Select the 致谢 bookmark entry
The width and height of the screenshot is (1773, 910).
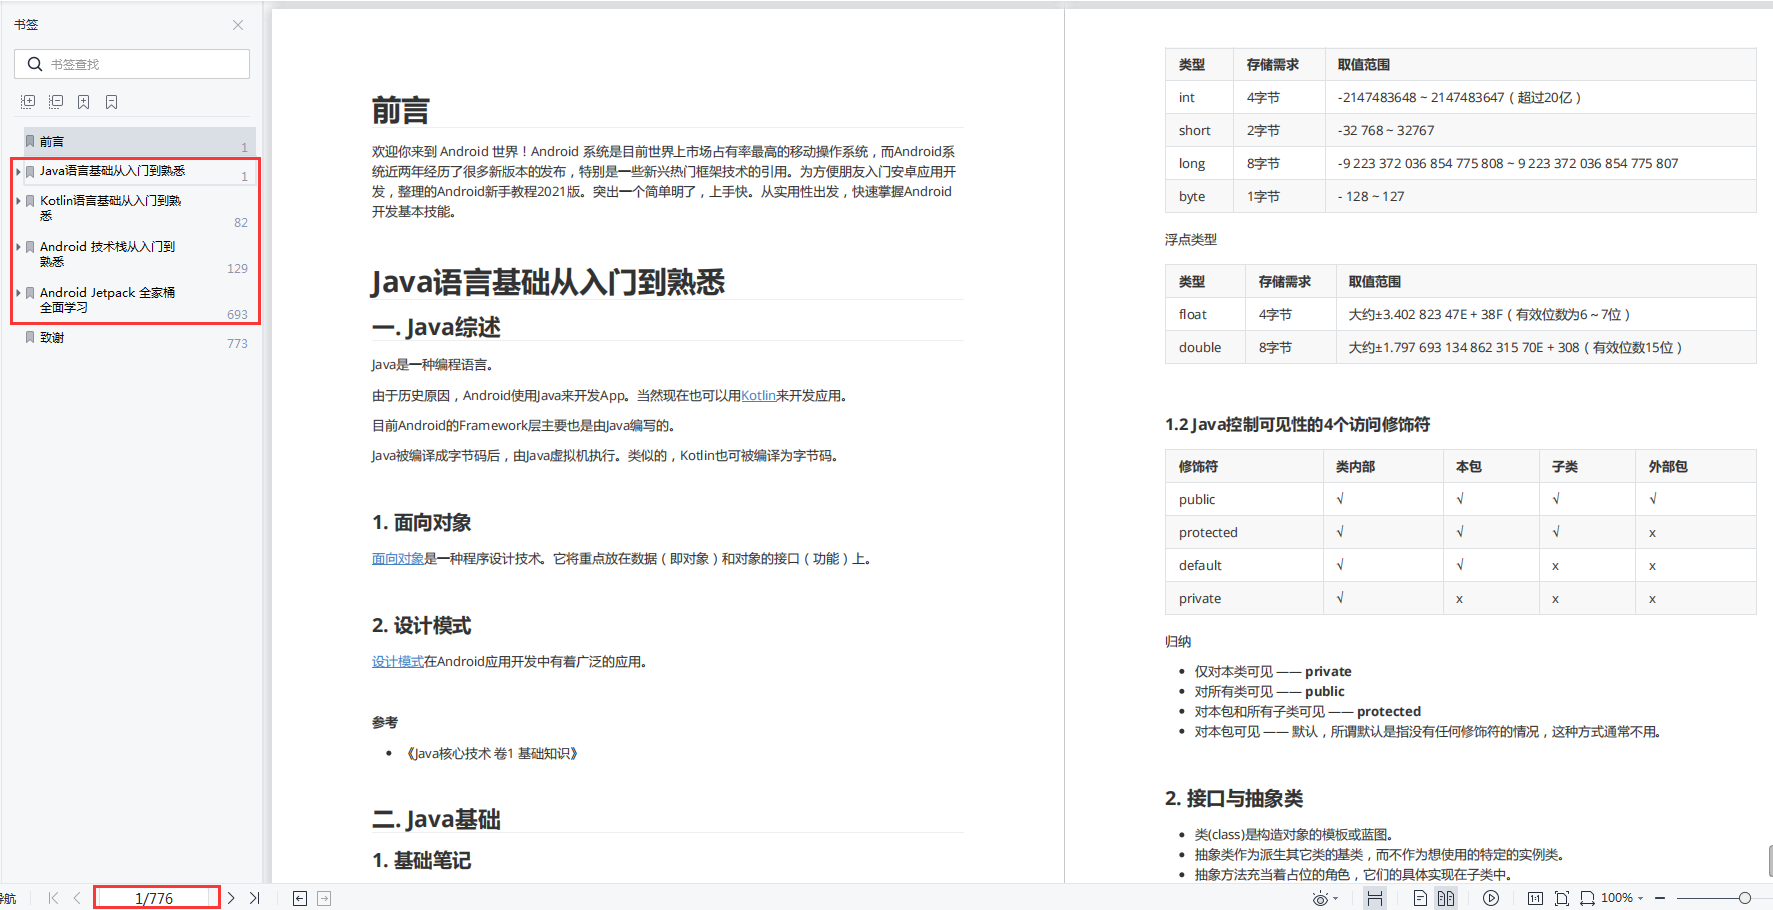point(51,337)
